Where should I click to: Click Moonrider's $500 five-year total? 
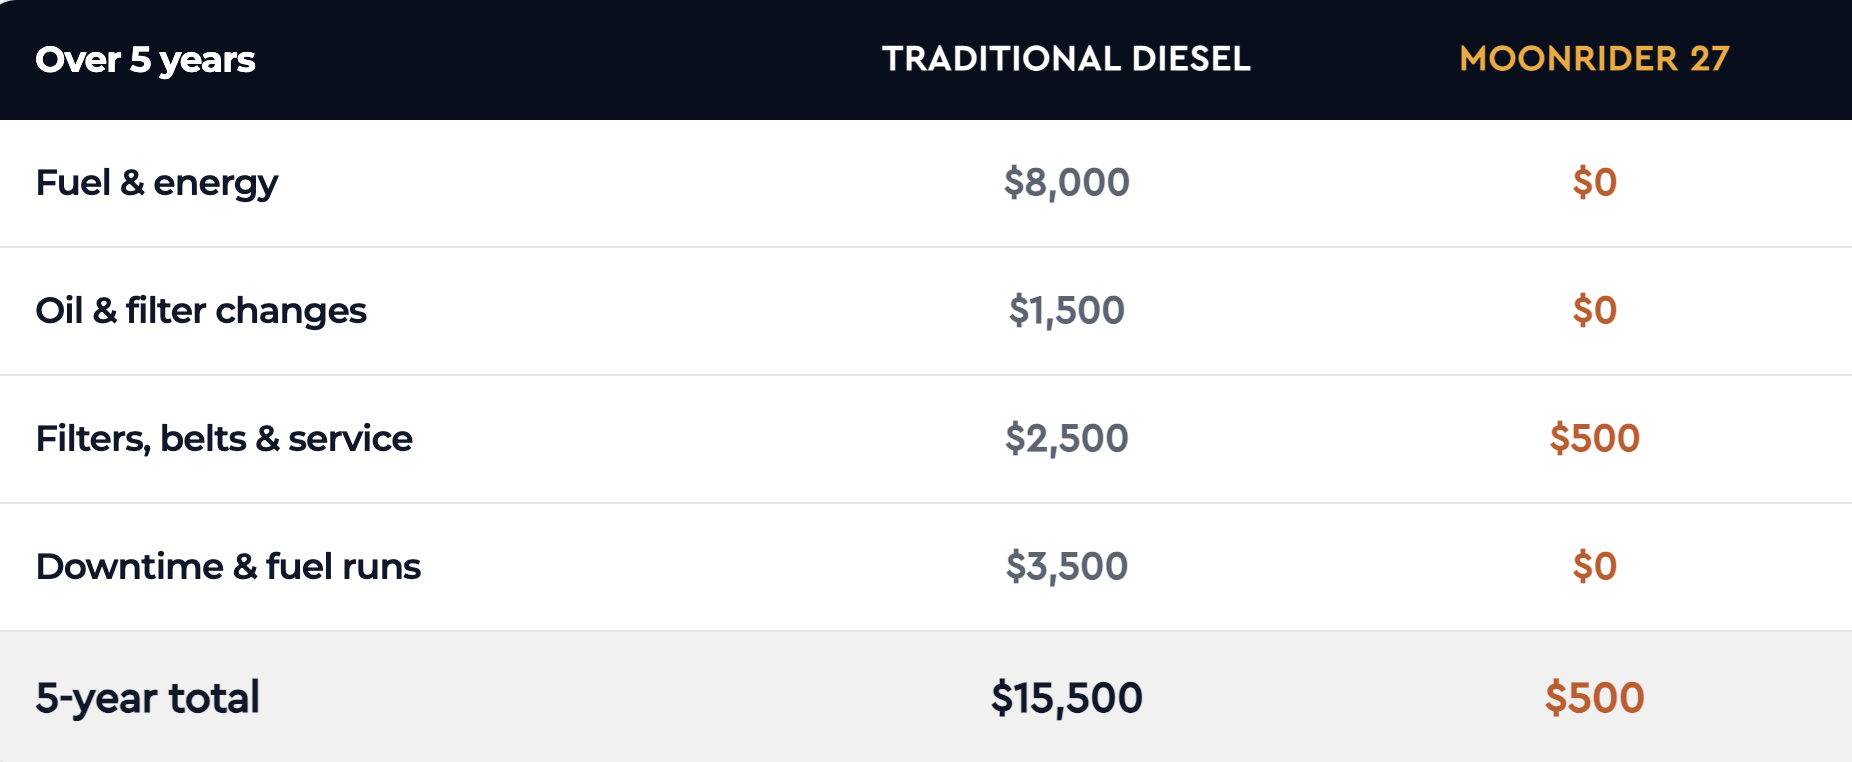click(x=1594, y=697)
